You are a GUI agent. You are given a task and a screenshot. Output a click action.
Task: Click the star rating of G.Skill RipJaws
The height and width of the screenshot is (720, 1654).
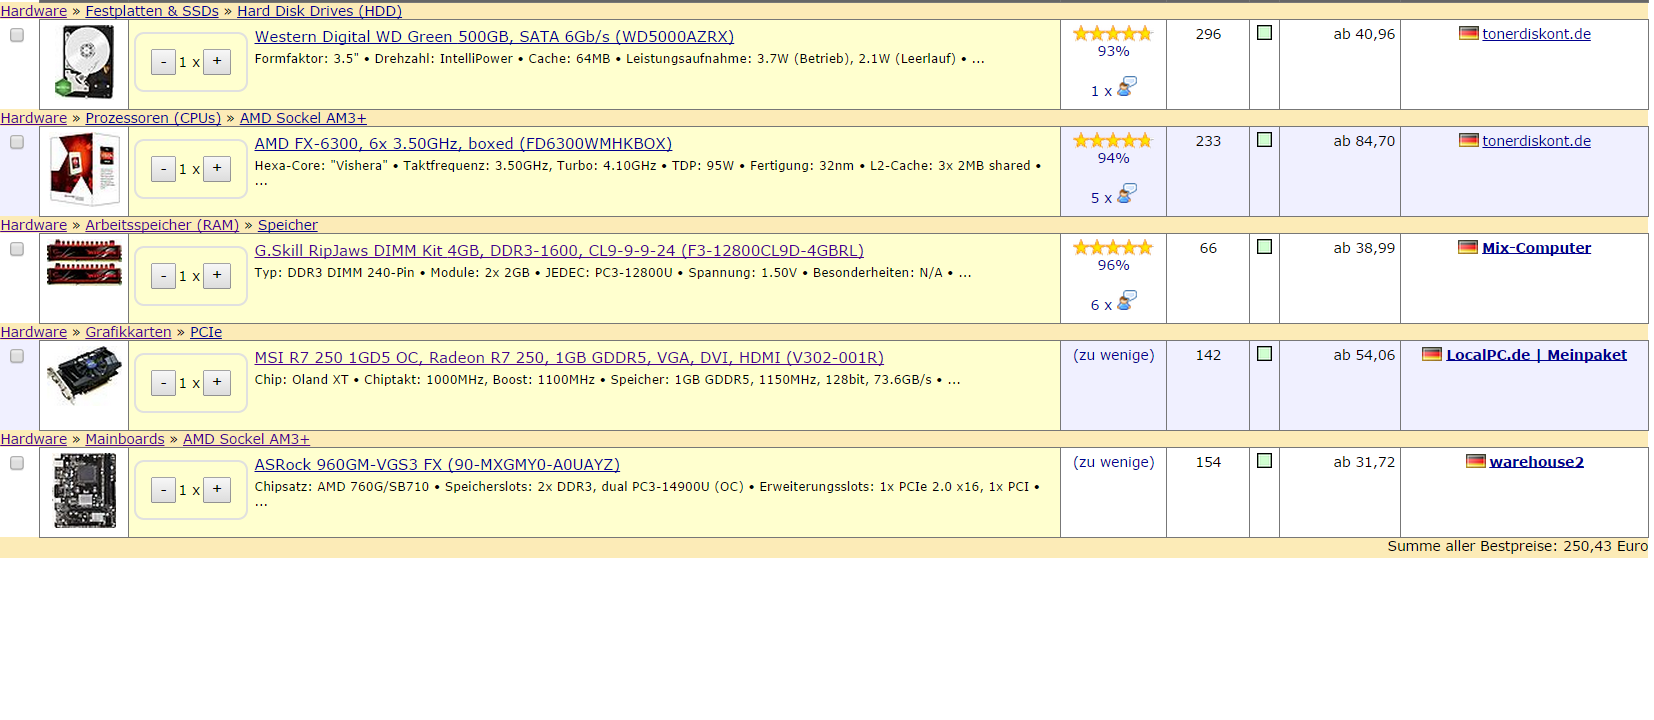pyautogui.click(x=1113, y=248)
